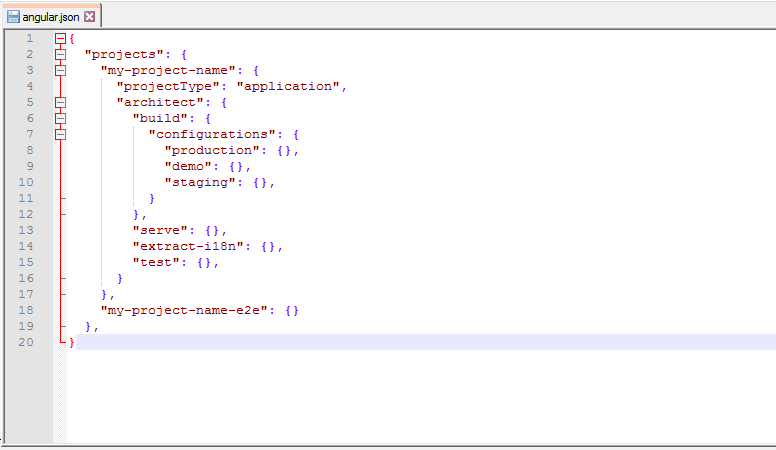This screenshot has width=776, height=450.
Task: Click the closing red brace on line 20
Action: (72, 342)
